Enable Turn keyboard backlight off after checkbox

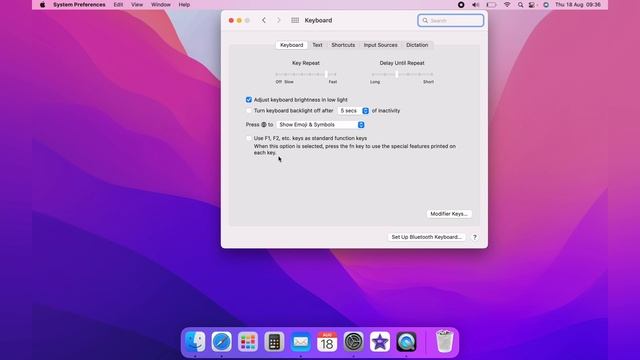coord(249,111)
